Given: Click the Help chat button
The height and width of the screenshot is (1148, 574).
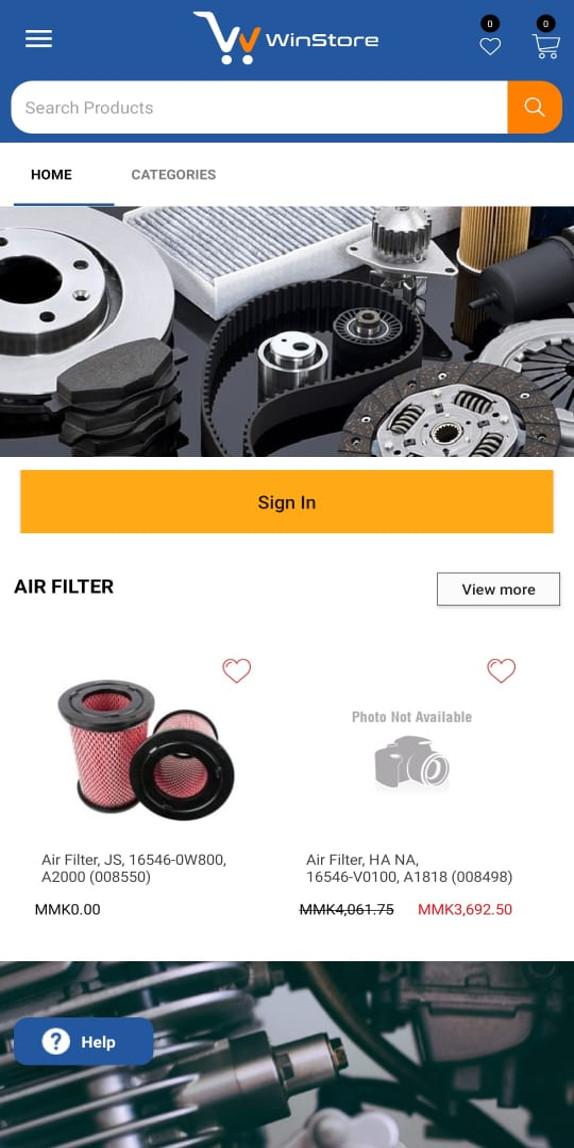Looking at the screenshot, I should [83, 1041].
